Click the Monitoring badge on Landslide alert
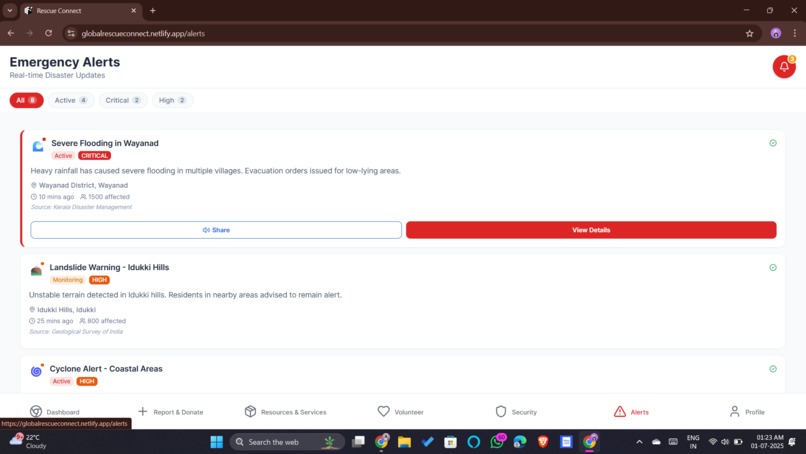806x454 pixels. click(67, 280)
